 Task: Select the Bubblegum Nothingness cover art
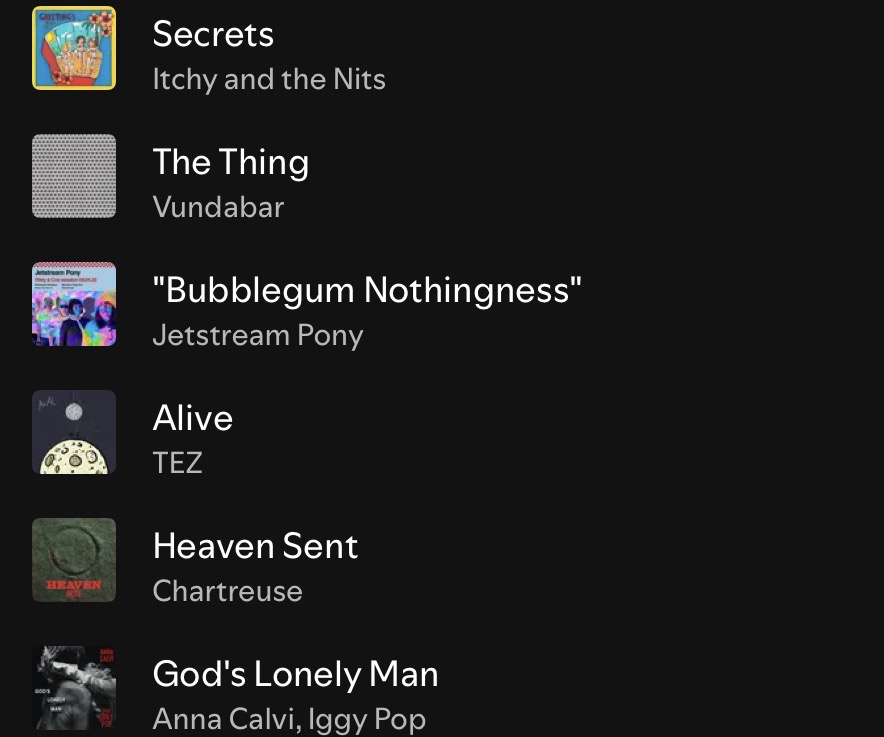(x=74, y=304)
